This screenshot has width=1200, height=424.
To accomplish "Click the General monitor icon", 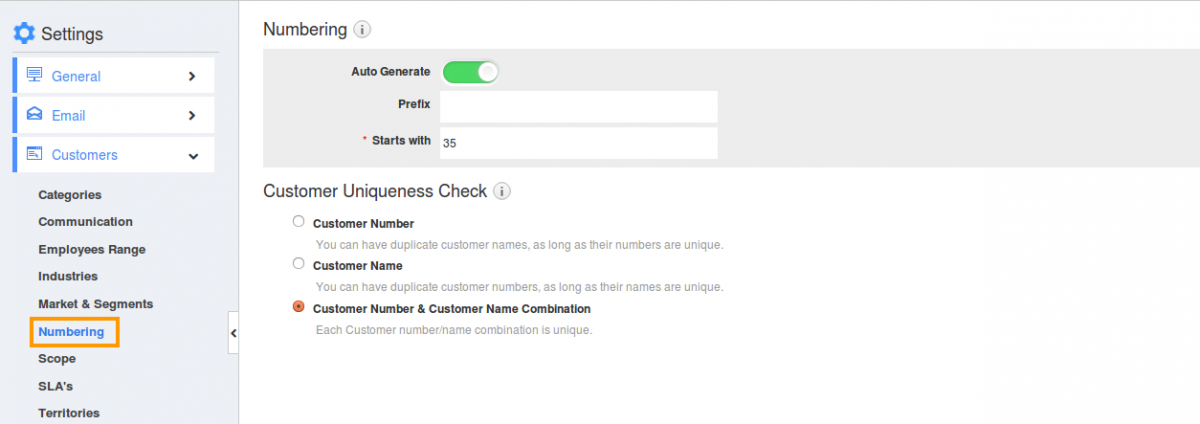I will pyautogui.click(x=35, y=75).
